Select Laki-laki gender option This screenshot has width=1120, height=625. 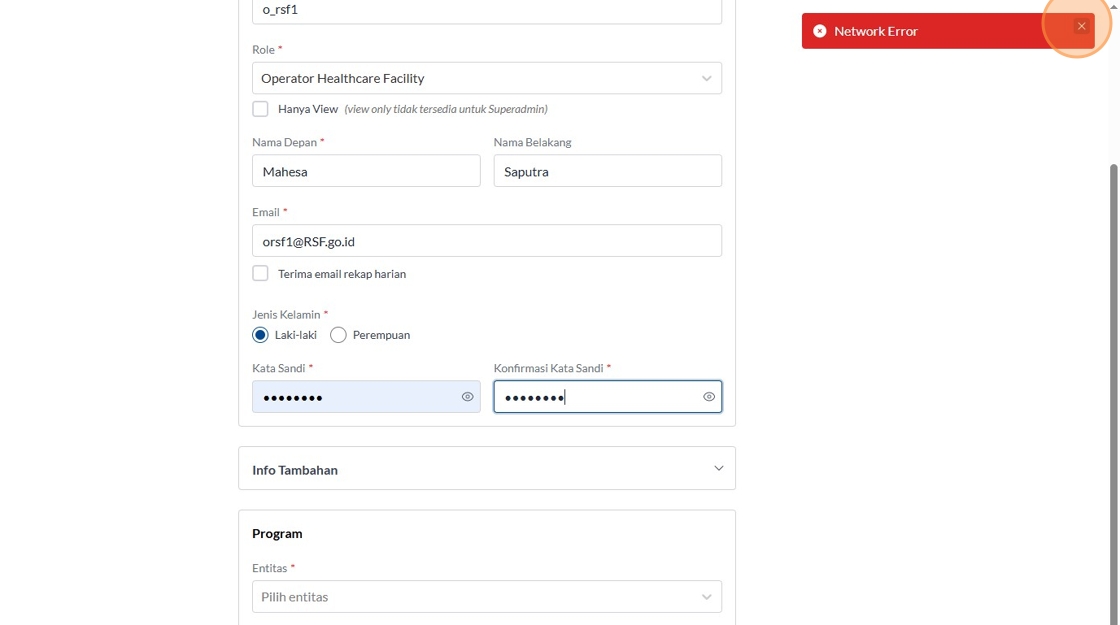(x=260, y=335)
